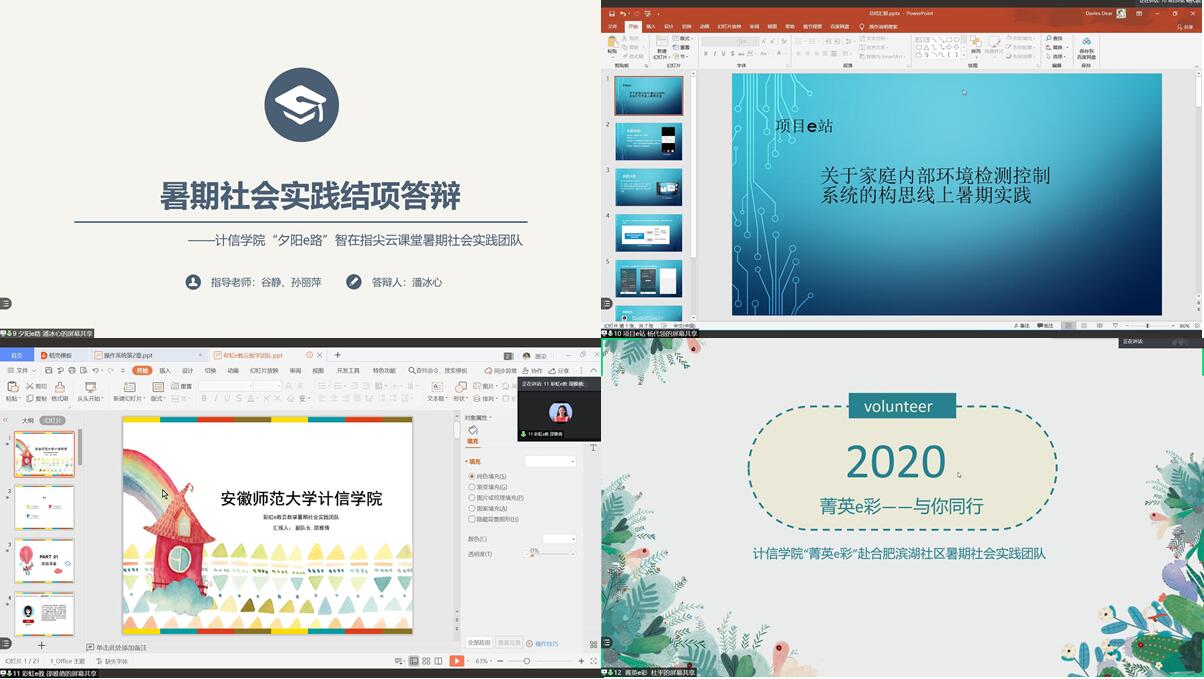Click WPS New Slide (新建幻灯片) icon
The width and height of the screenshot is (1204, 679).
tap(130, 387)
